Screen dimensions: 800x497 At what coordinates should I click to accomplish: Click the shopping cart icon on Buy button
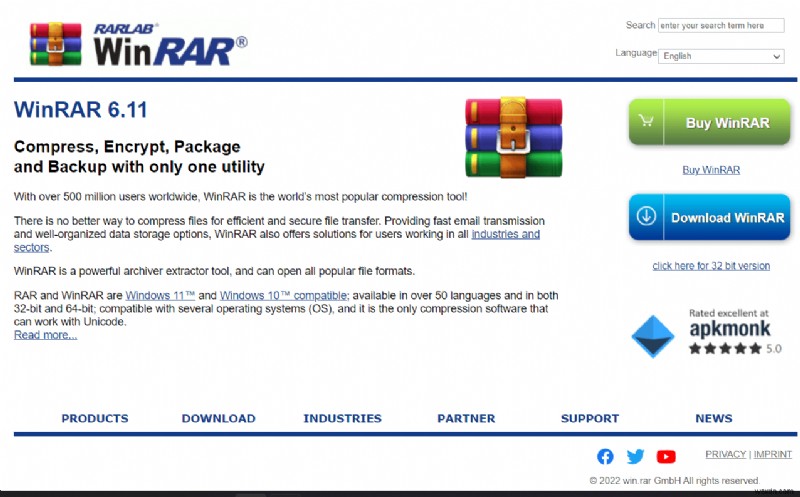pyautogui.click(x=646, y=121)
